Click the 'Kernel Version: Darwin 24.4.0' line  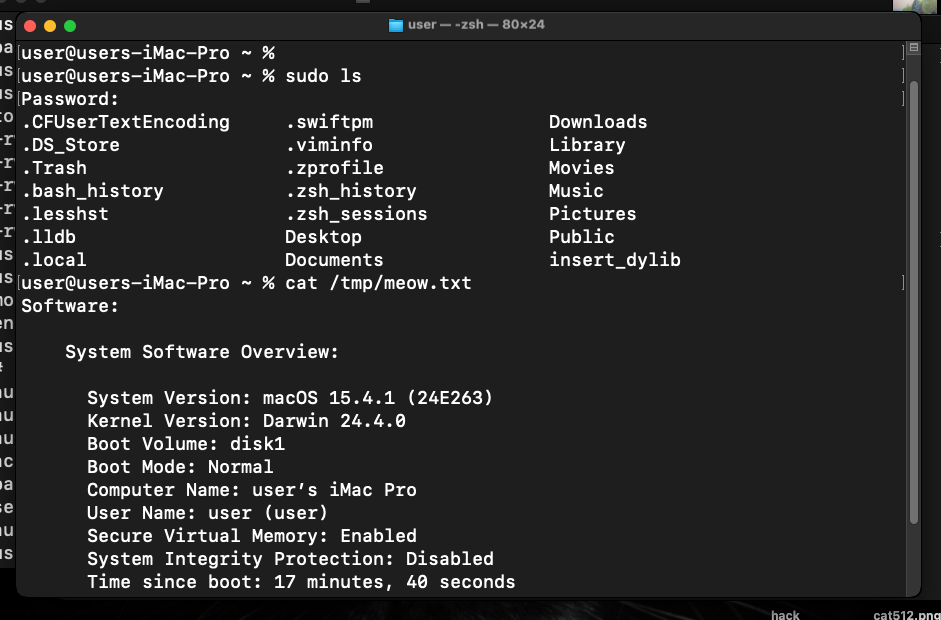pos(246,421)
